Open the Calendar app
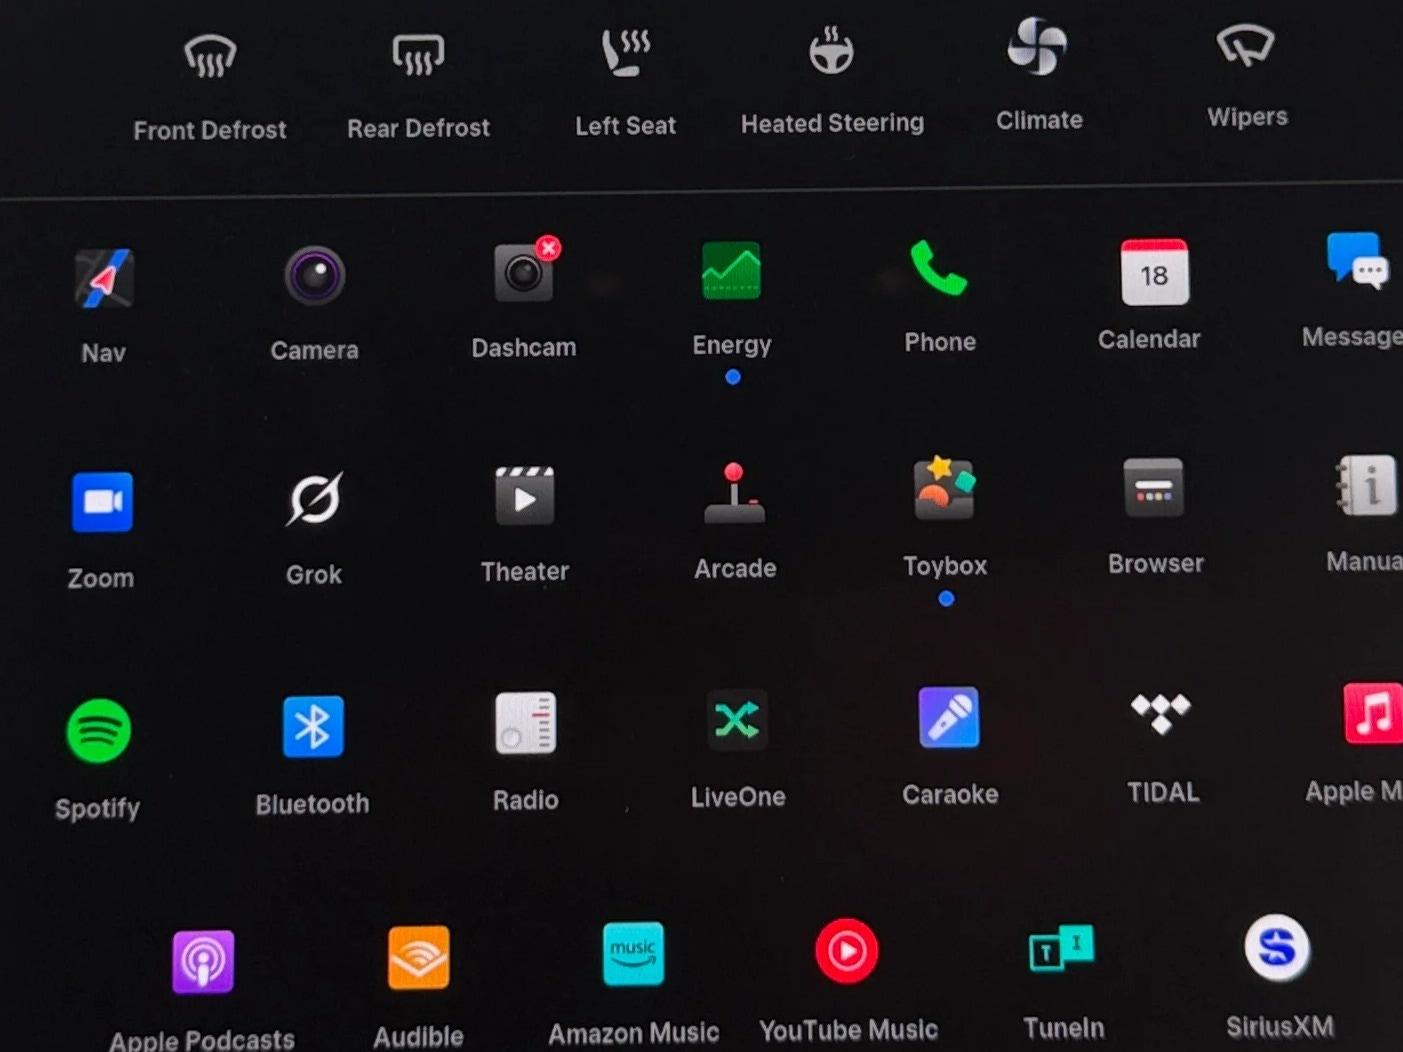Viewport: 1403px width, 1052px height. [1155, 272]
